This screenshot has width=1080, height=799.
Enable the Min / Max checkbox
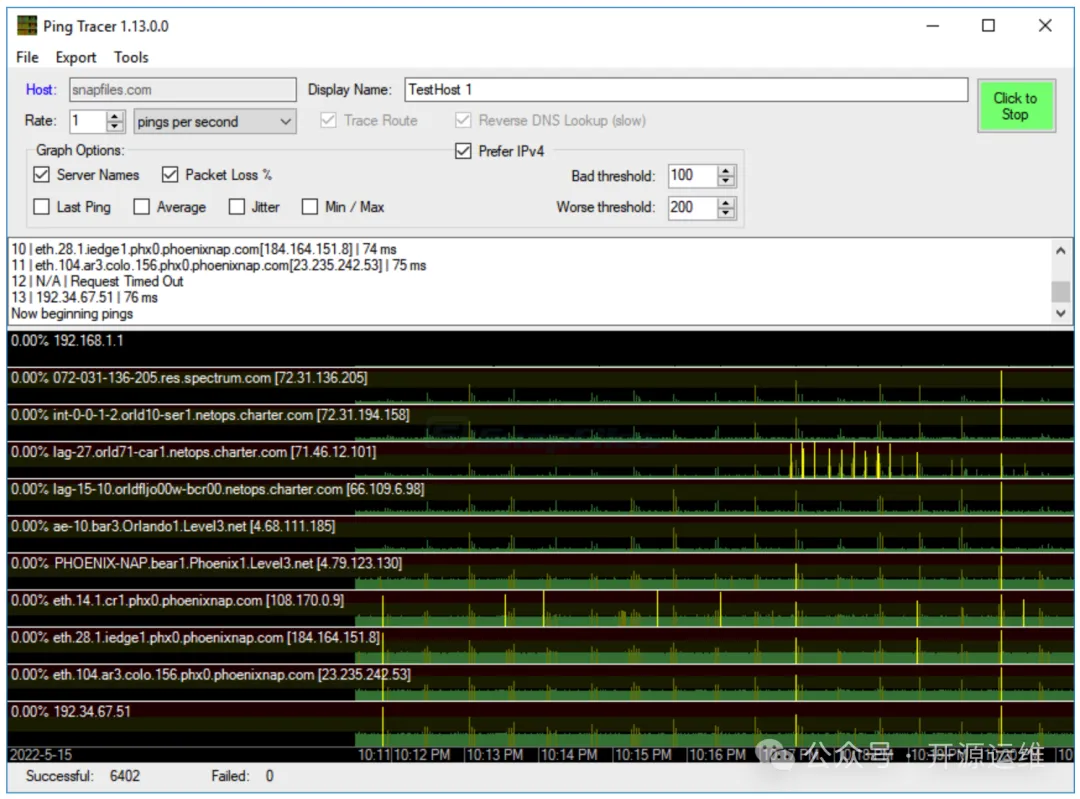click(310, 207)
